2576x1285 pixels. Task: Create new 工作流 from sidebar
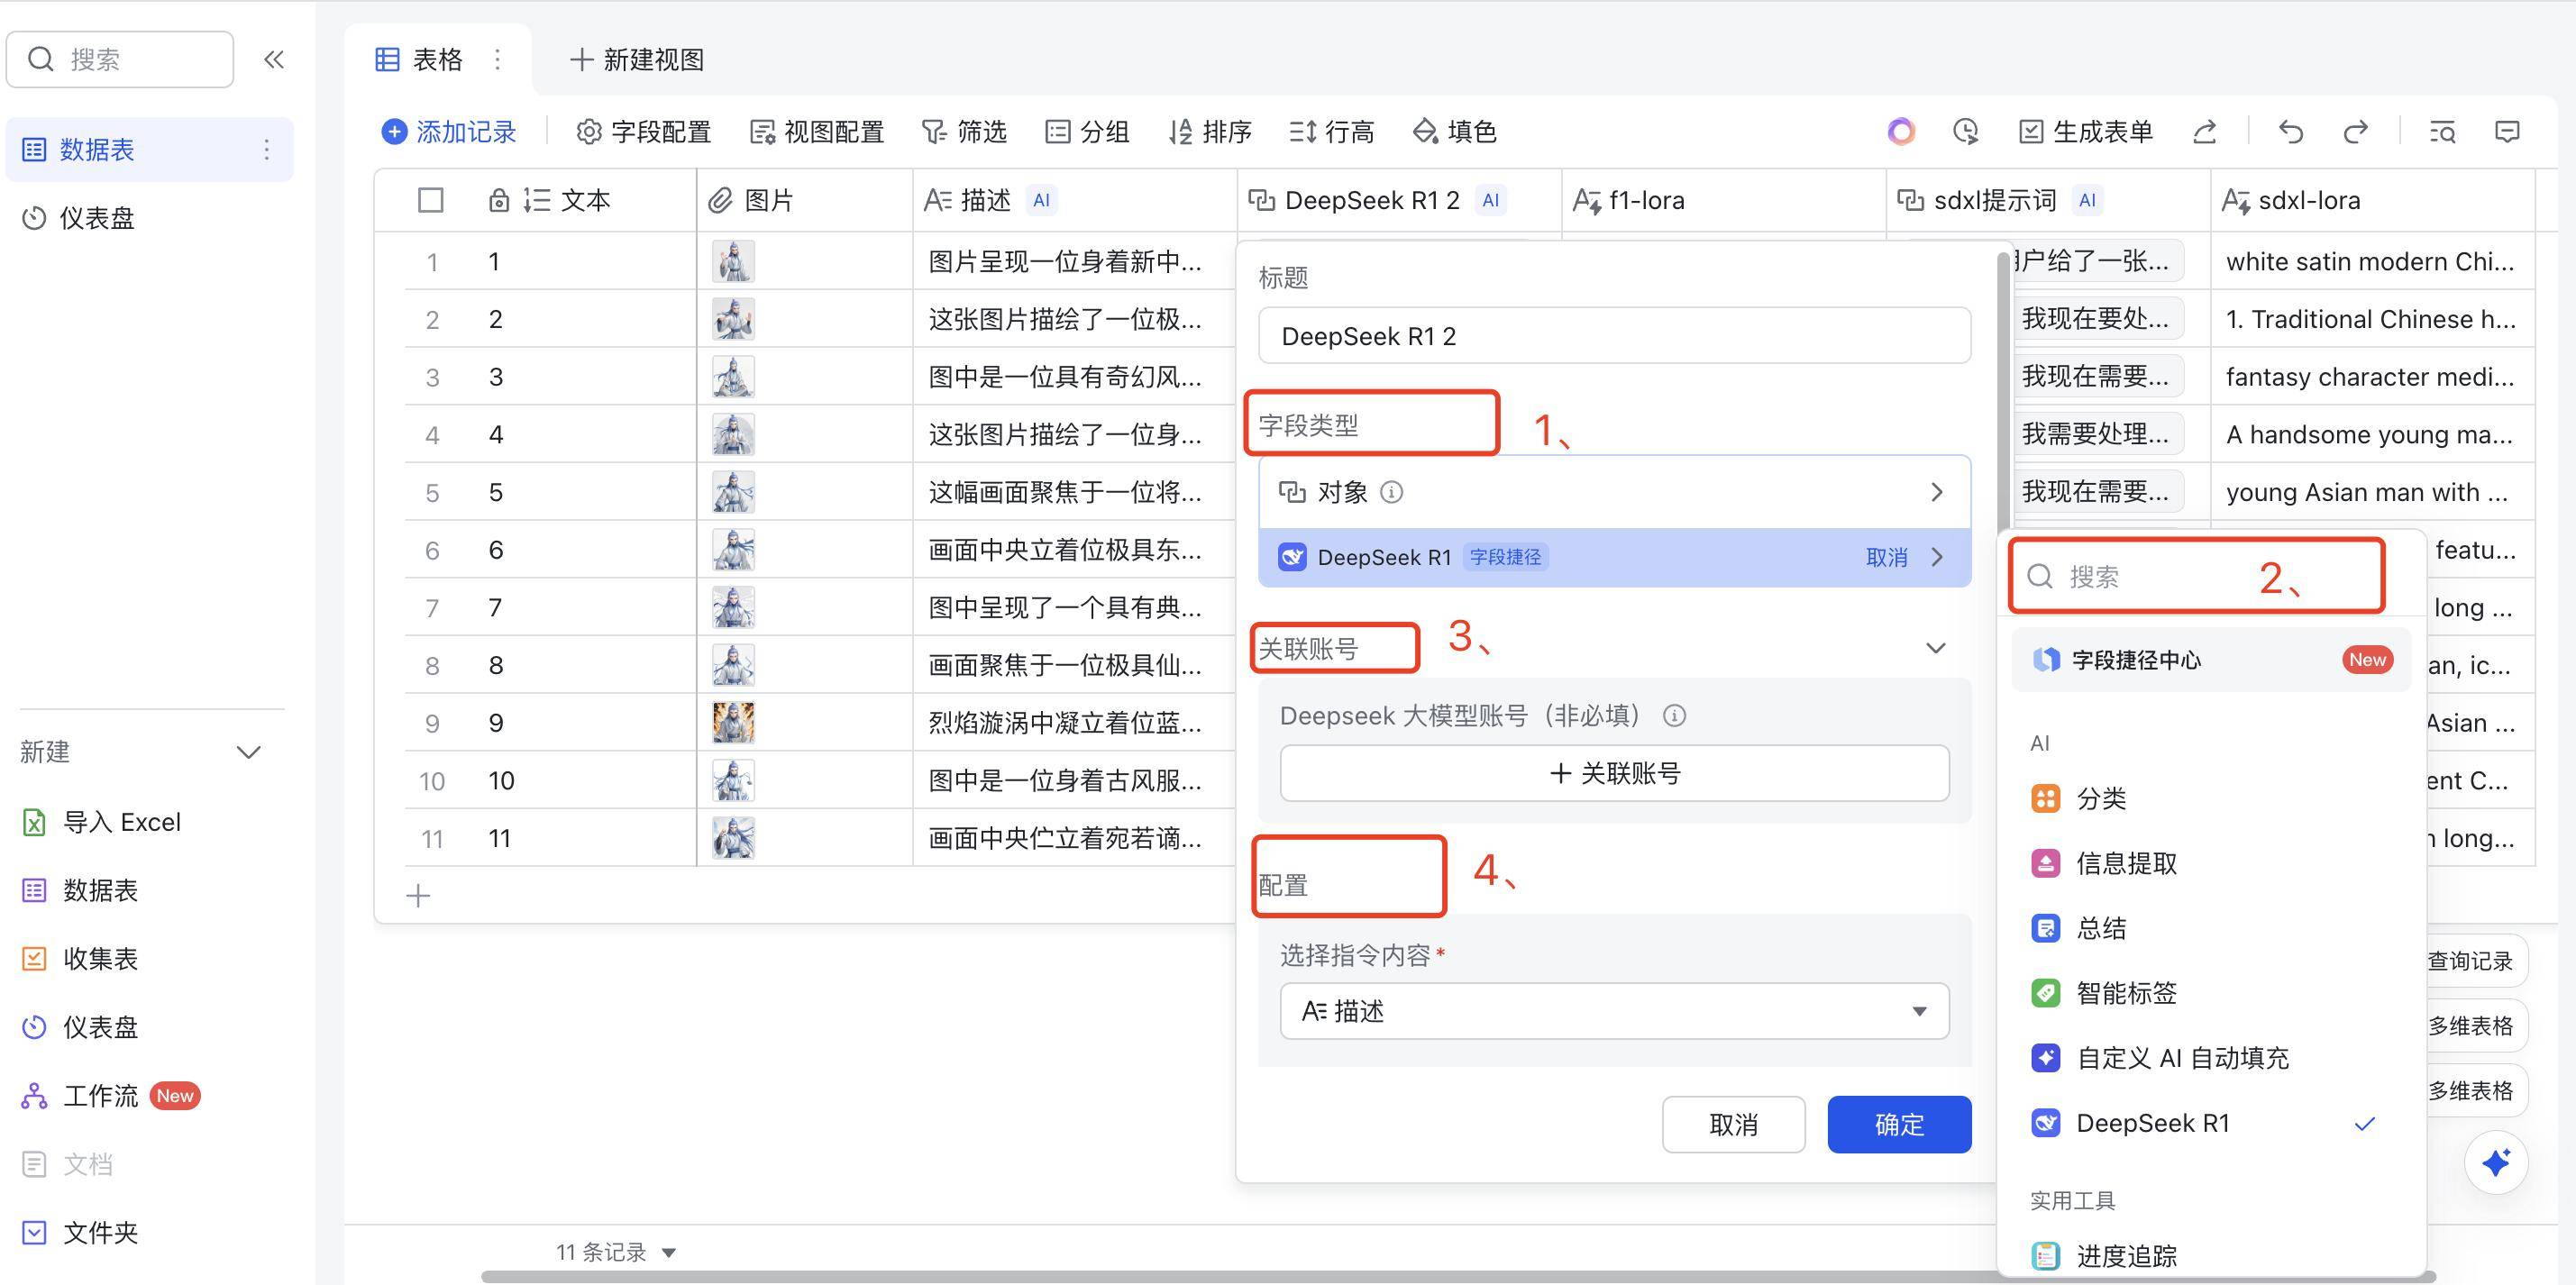point(110,1095)
